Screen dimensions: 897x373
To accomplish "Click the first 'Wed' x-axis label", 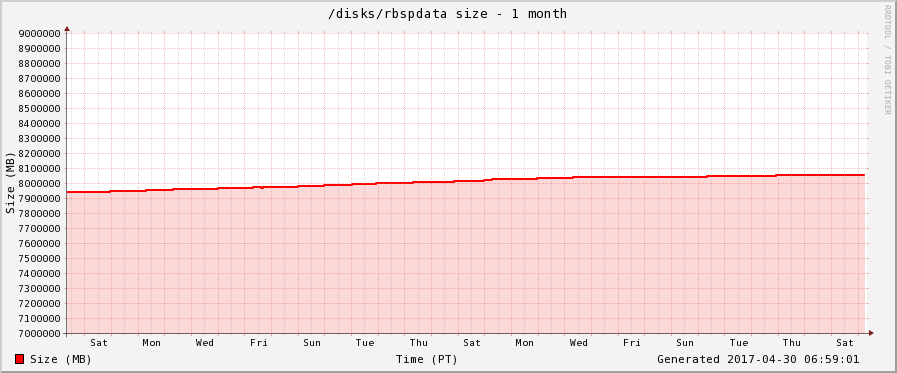I will 205,343.
